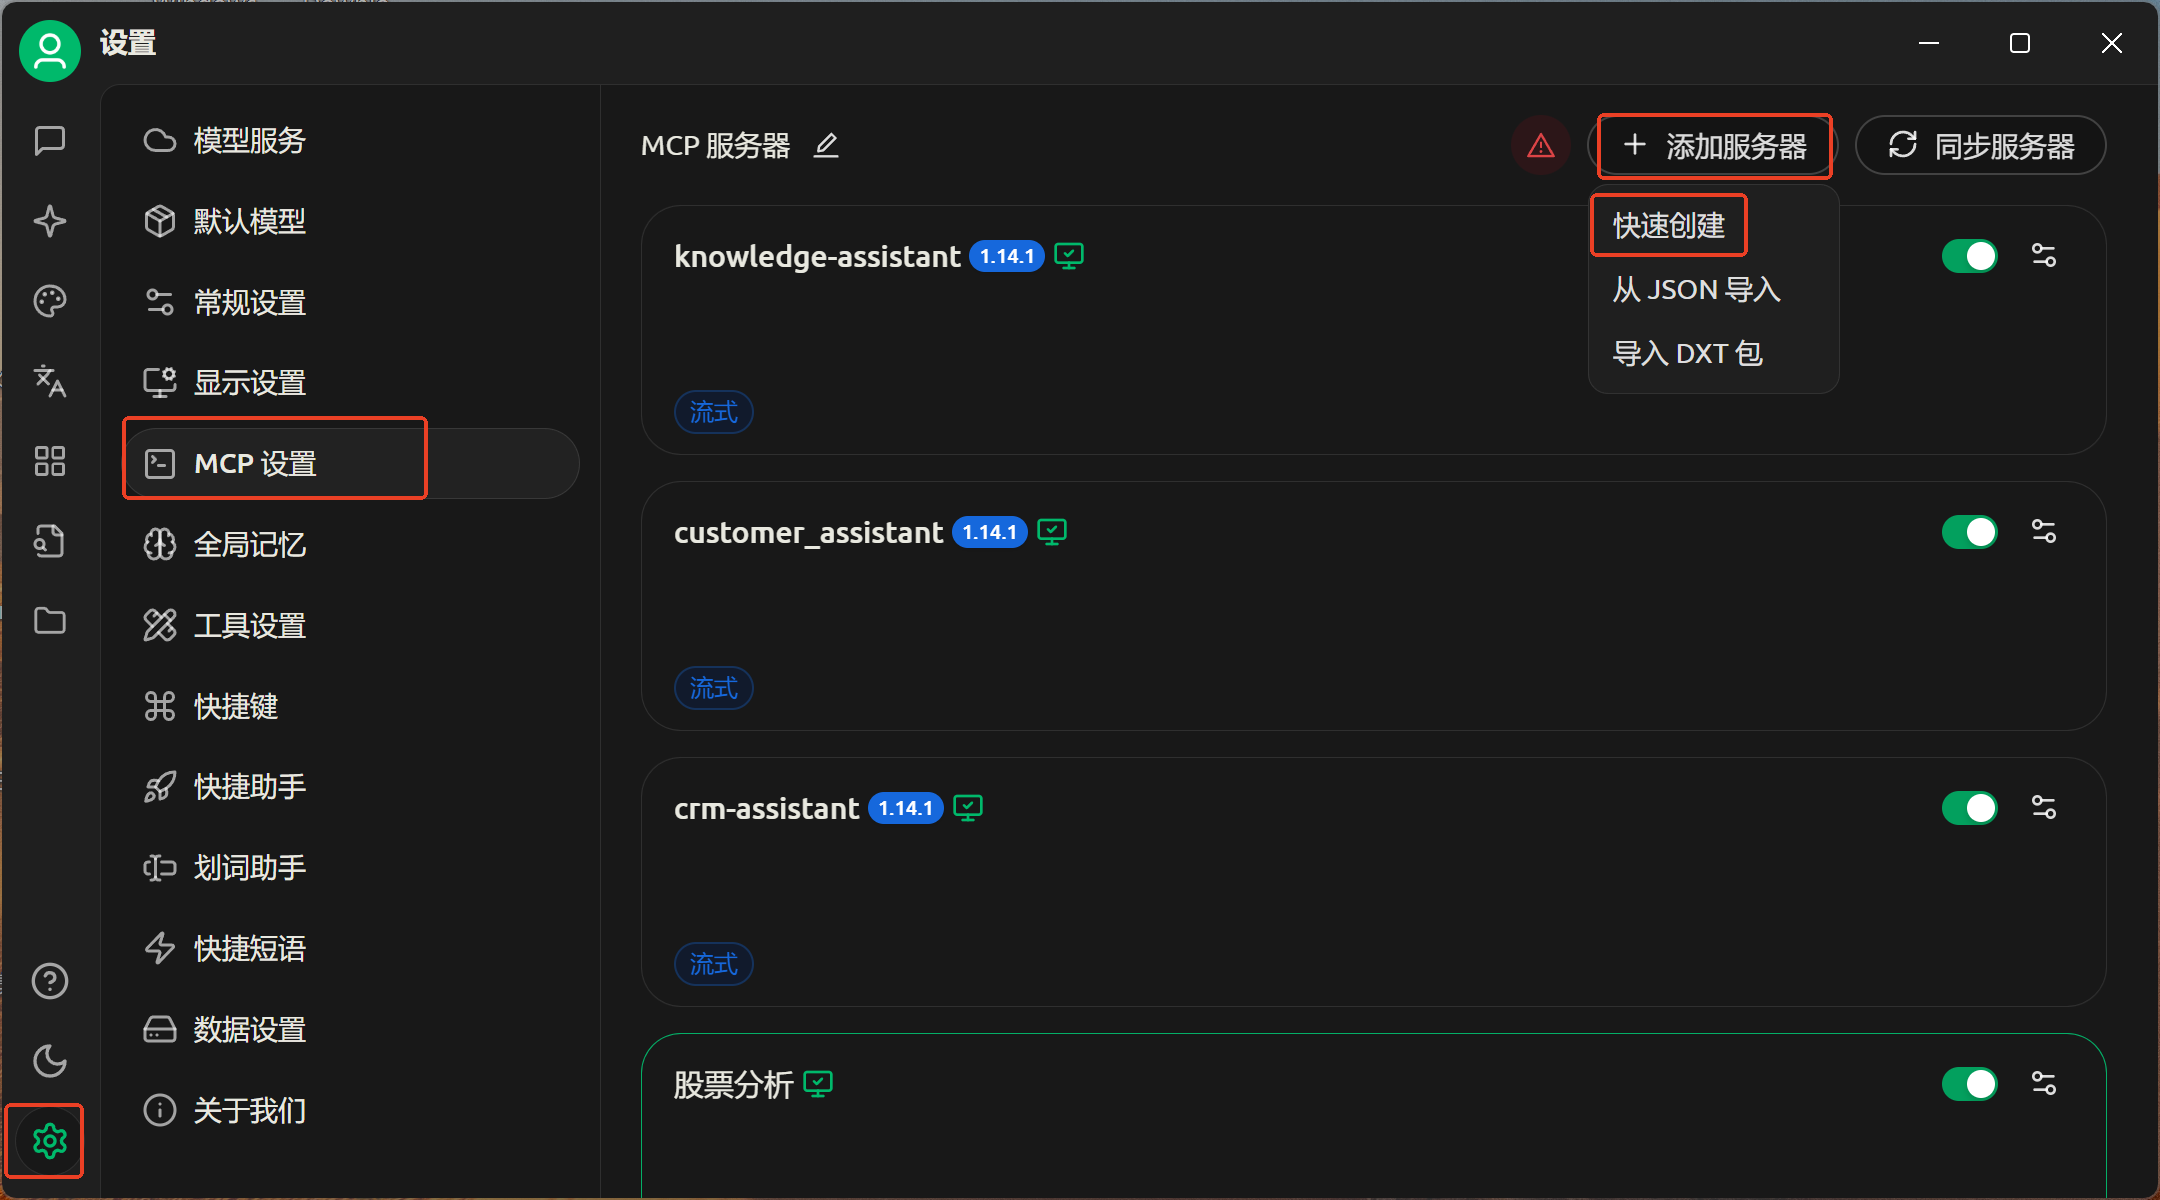Click edit pencil next to MCP 服务器
The image size is (2160, 1200).
click(x=826, y=146)
